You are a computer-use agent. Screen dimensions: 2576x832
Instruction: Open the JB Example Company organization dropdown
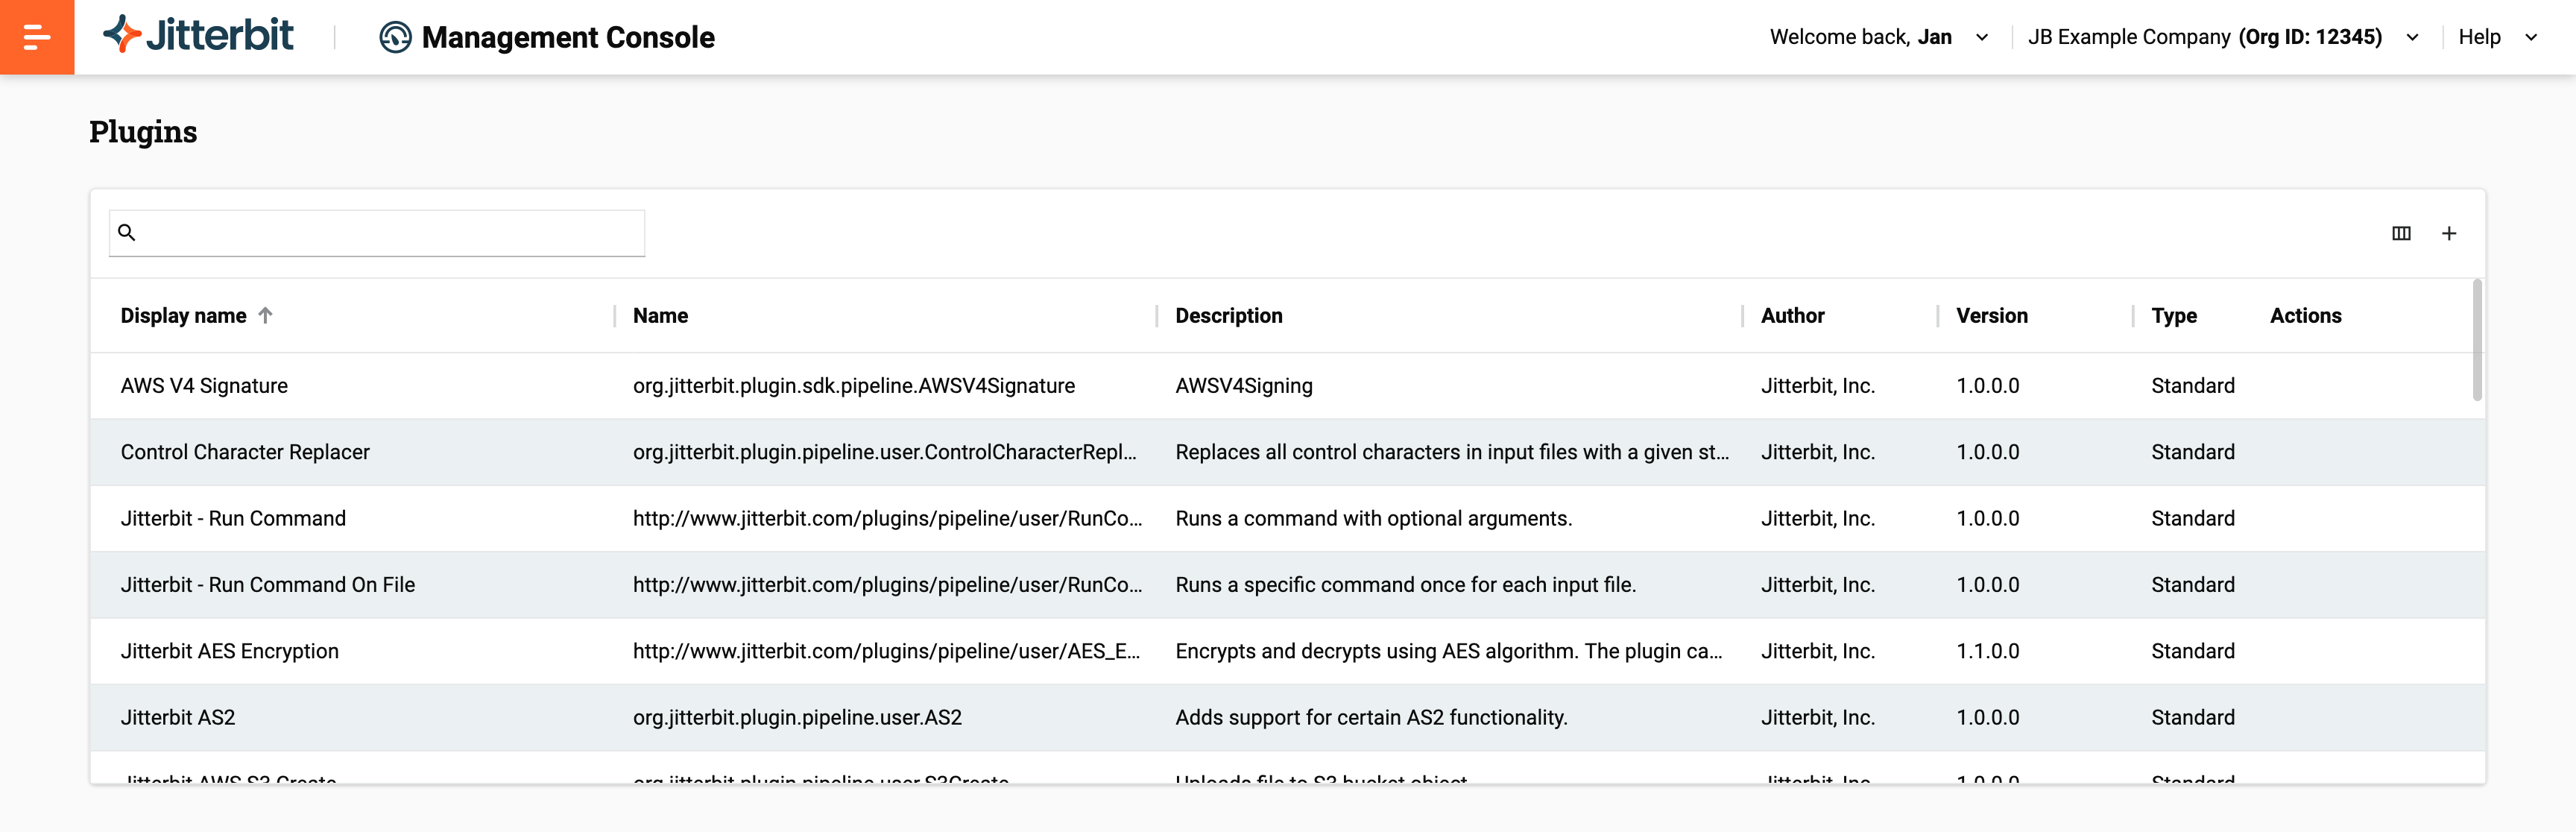[2223, 37]
